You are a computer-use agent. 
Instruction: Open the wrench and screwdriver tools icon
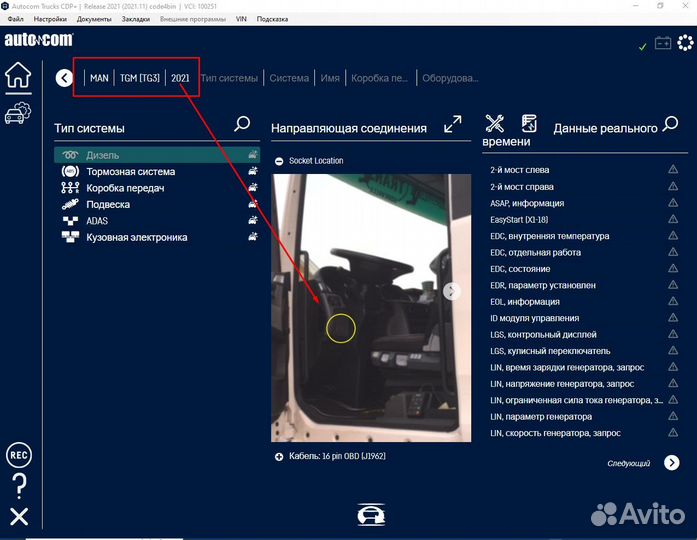494,124
